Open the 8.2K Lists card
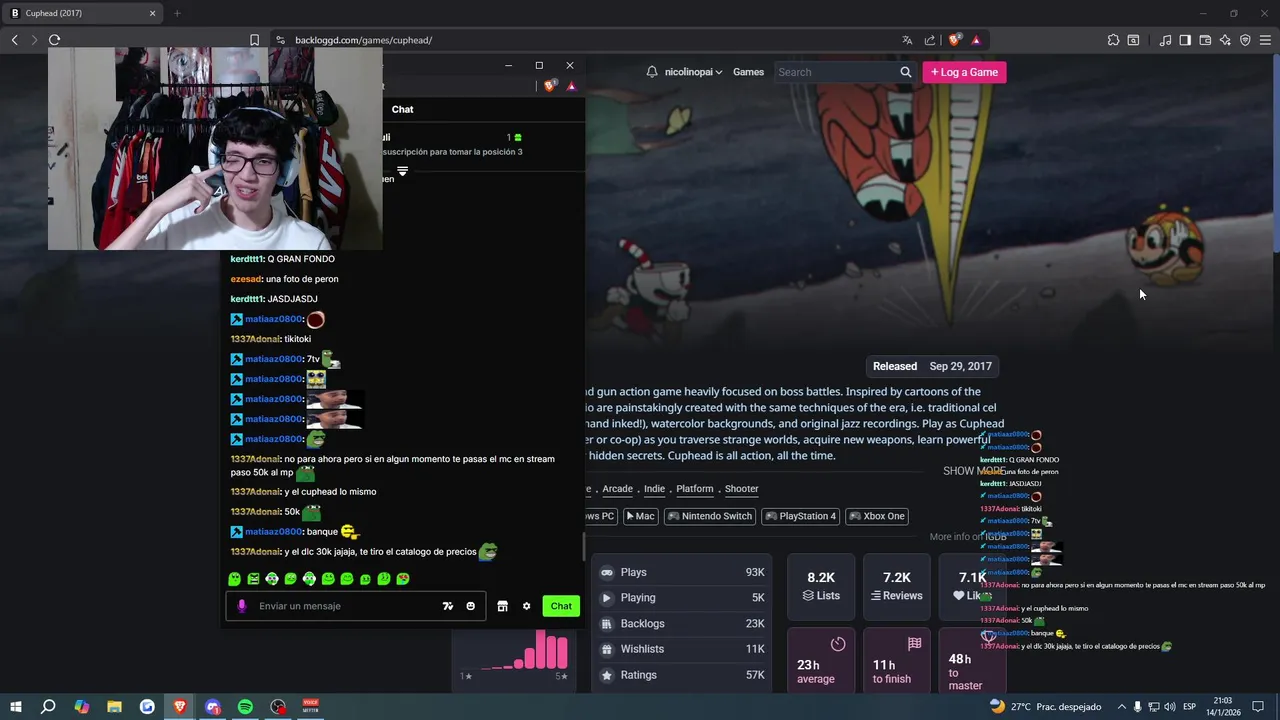 click(821, 587)
